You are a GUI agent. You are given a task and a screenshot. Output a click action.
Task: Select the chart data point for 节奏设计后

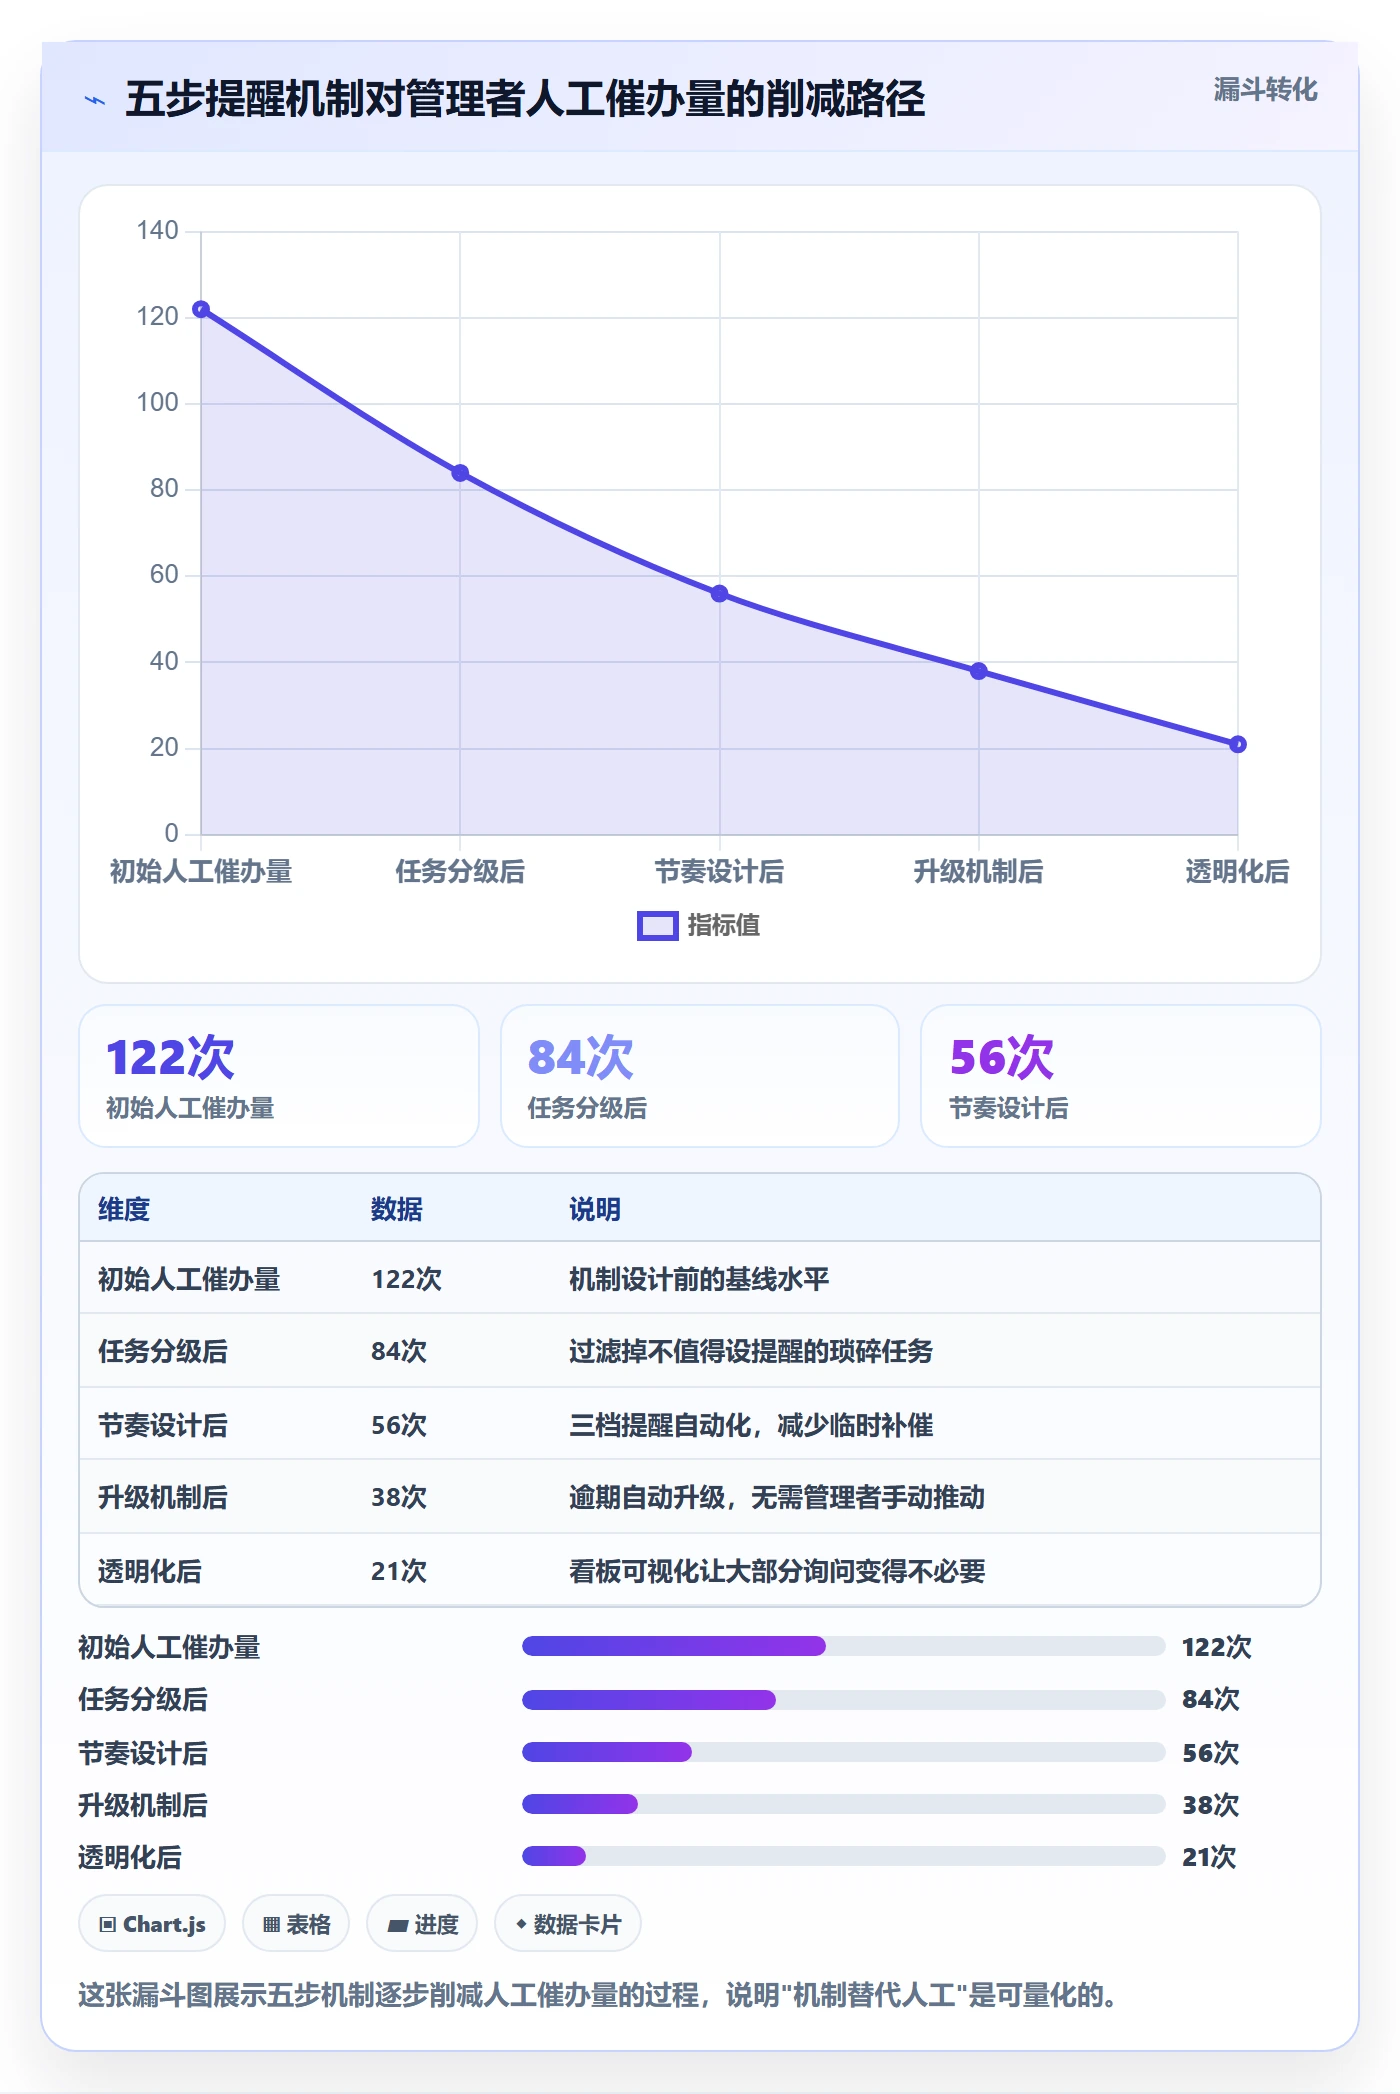[719, 593]
